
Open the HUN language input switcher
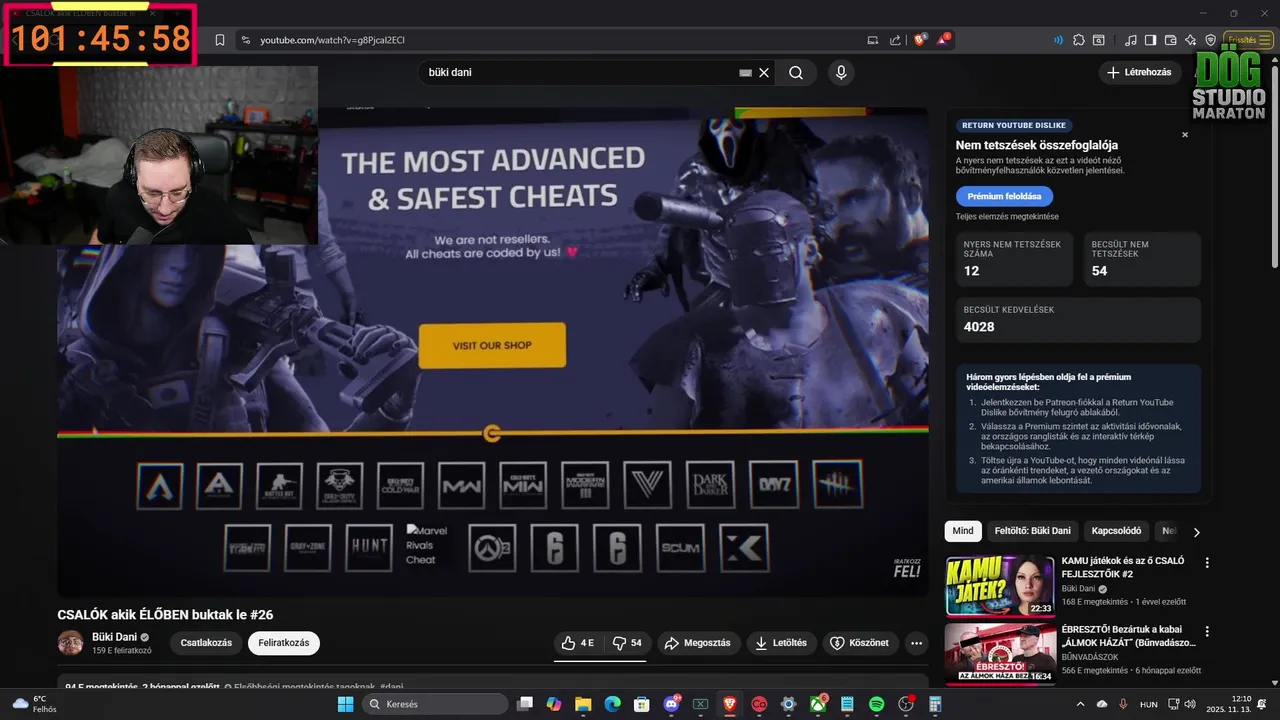1149,704
